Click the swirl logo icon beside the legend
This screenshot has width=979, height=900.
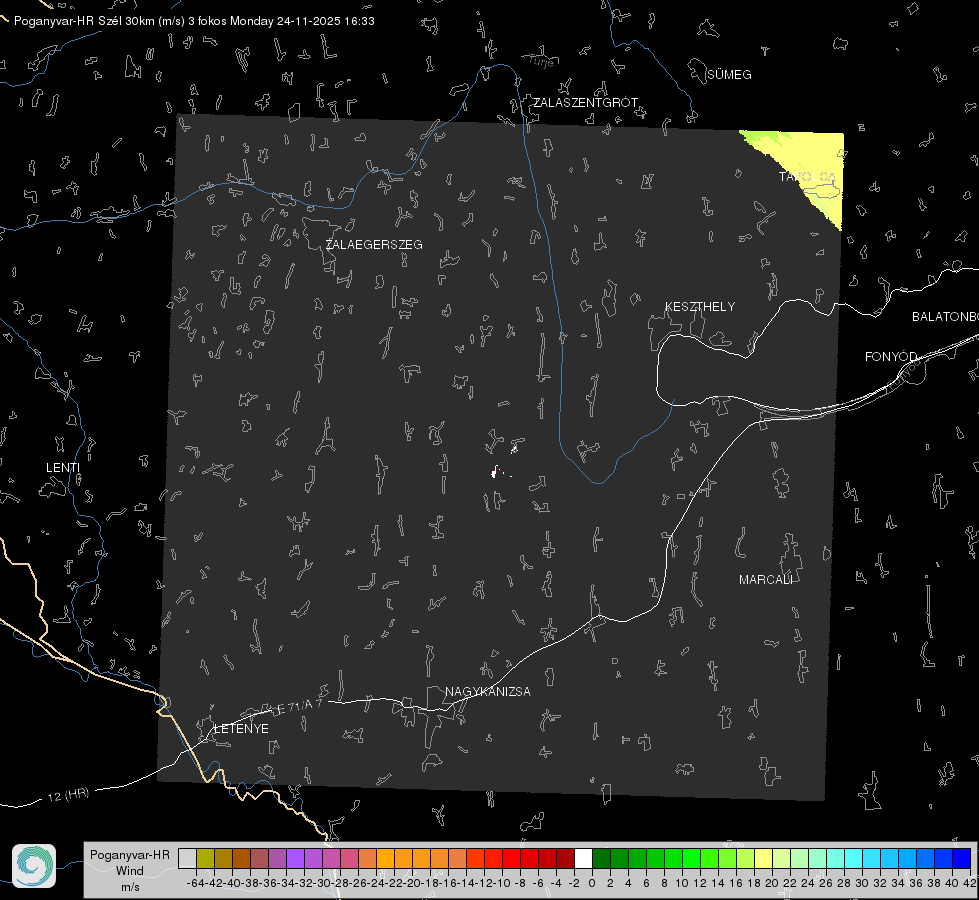point(34,866)
